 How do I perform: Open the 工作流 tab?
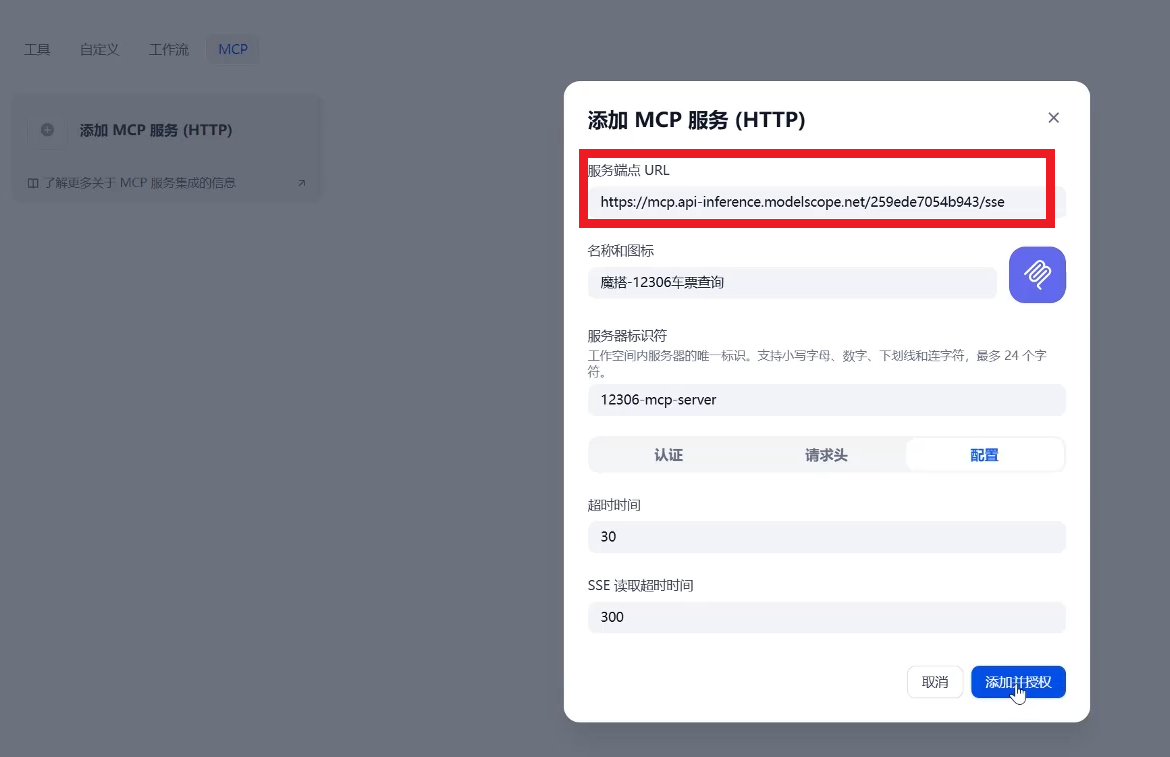coord(169,49)
